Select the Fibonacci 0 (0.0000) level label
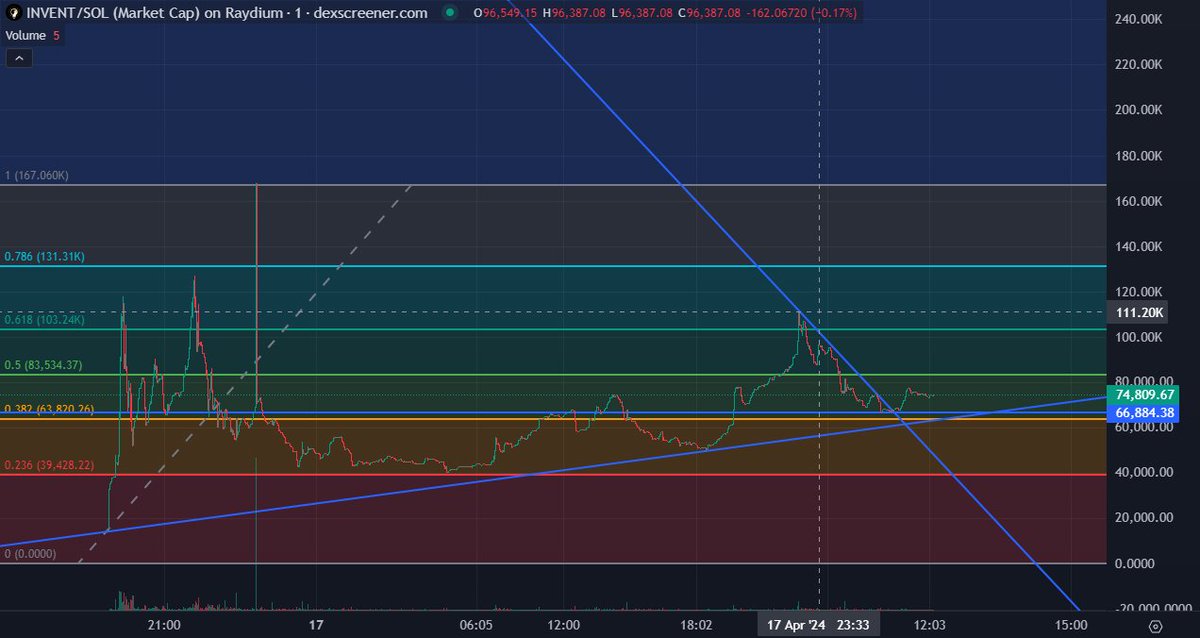Image resolution: width=1200 pixels, height=638 pixels. click(x=32, y=554)
